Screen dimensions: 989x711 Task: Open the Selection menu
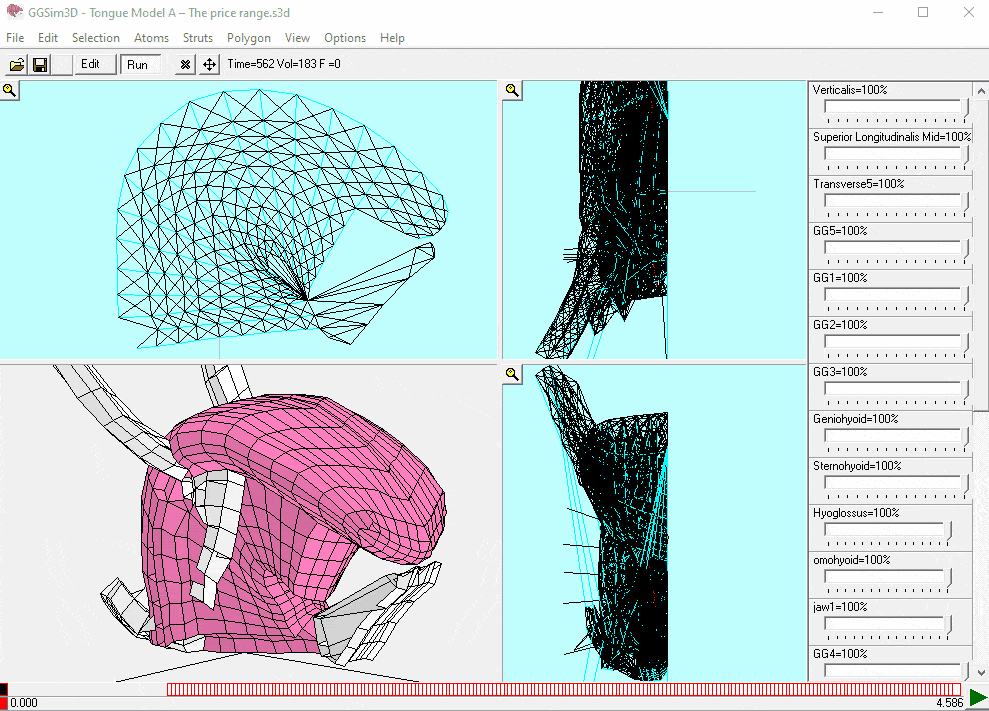pos(96,38)
